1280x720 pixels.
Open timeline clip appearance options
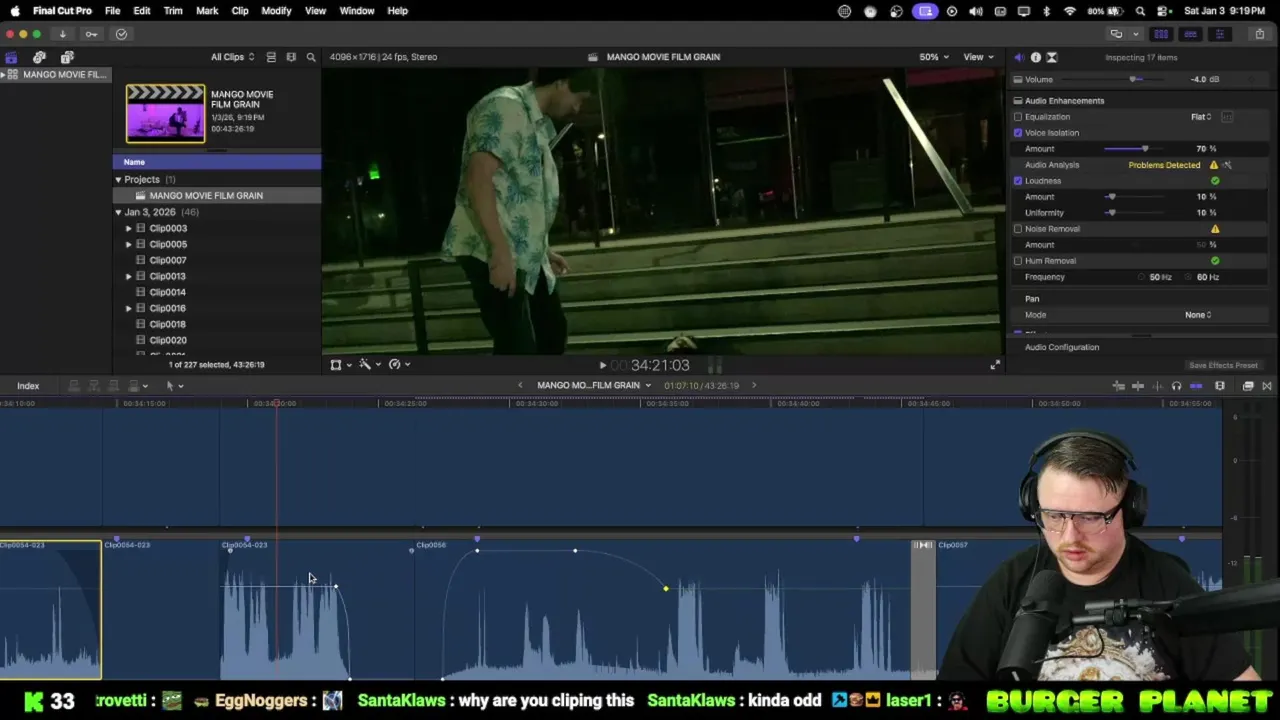click(x=1219, y=386)
